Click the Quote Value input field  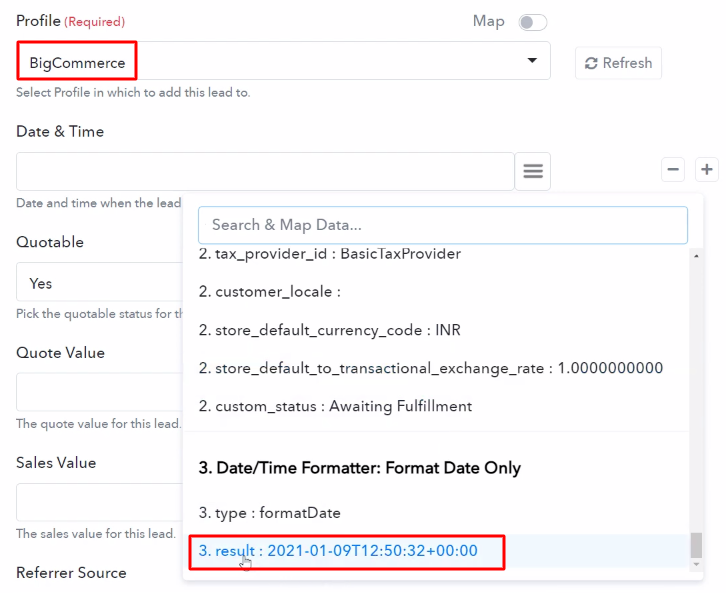coord(100,392)
